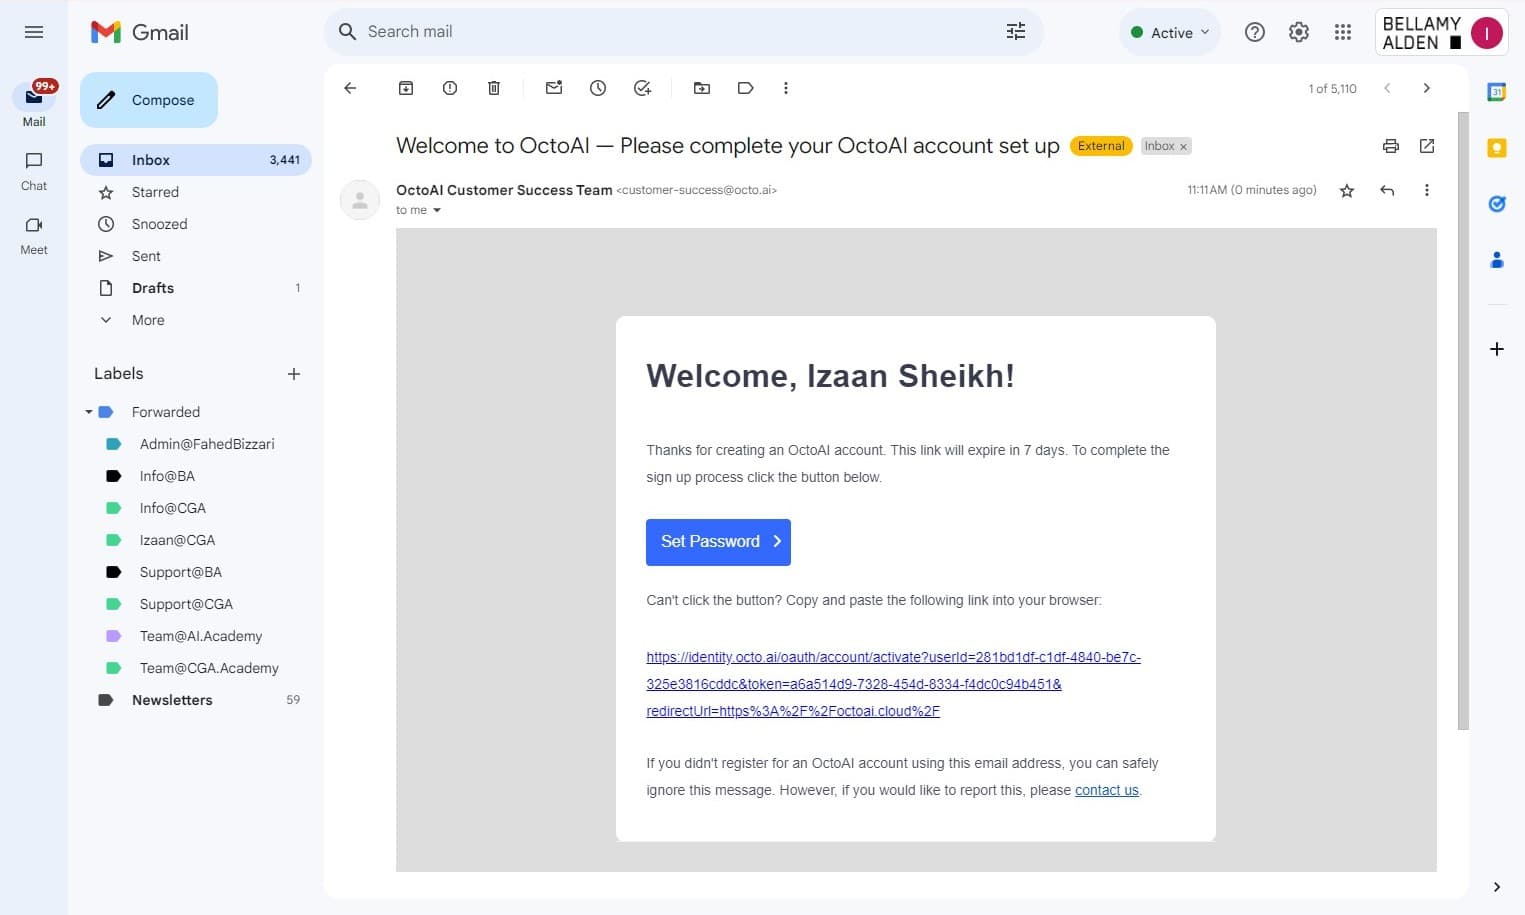Open the main menu hamburger icon
This screenshot has height=915, width=1525.
point(34,32)
